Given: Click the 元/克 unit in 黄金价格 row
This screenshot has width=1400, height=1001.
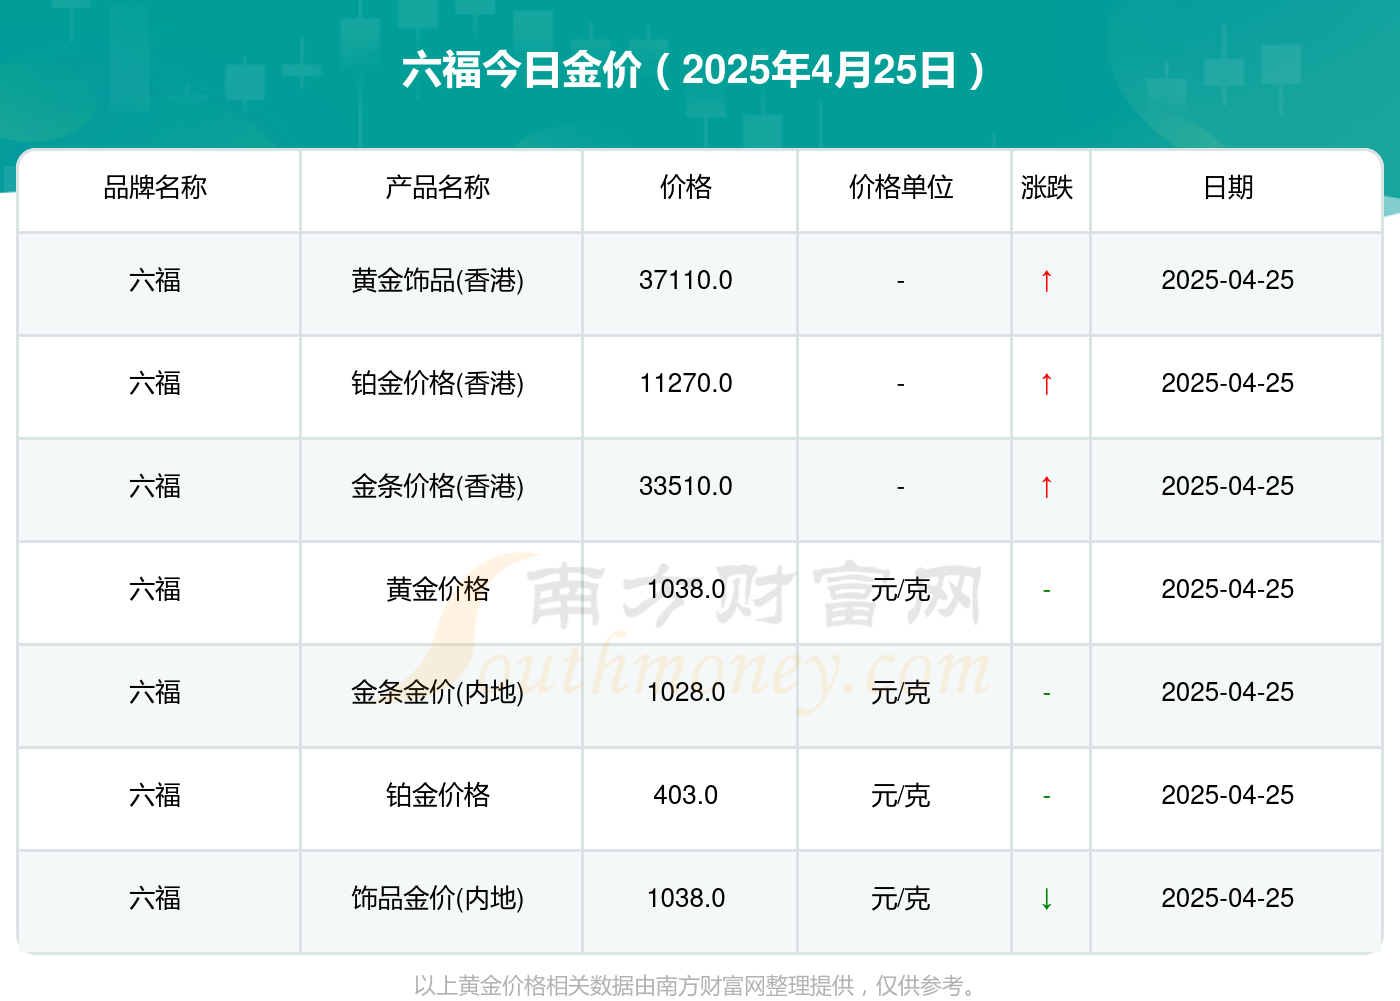Looking at the screenshot, I should tap(901, 589).
